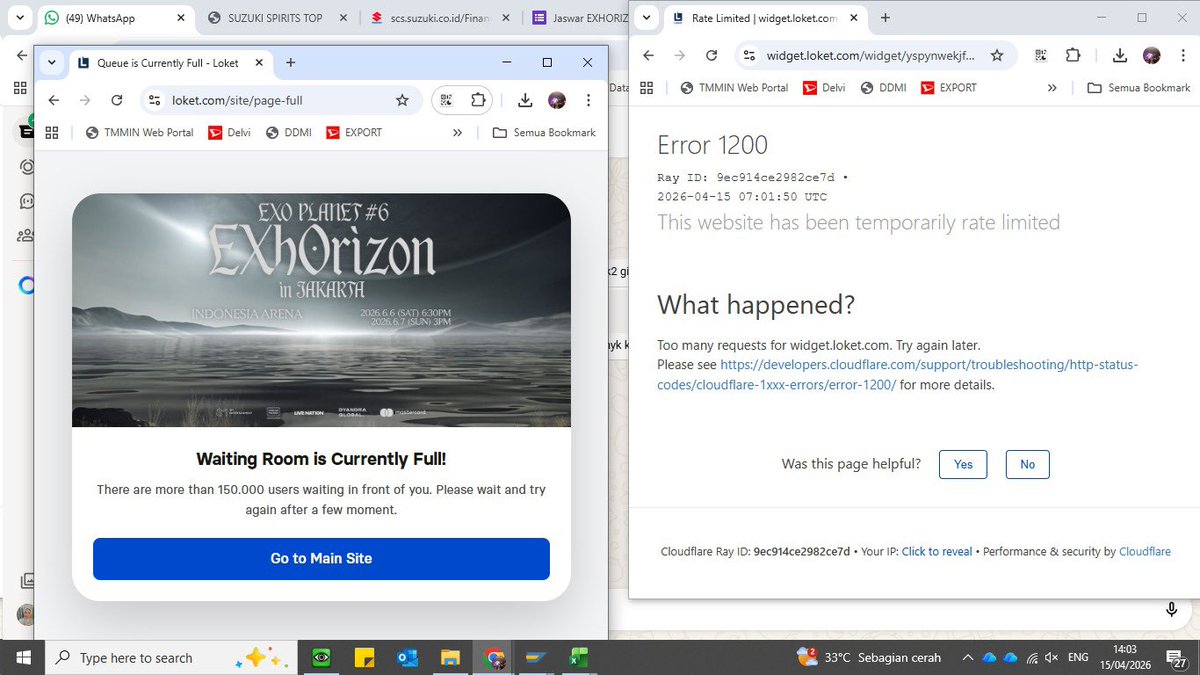Screen dimensions: 1200x675
Task: Click the Go to Main Site button
Action: point(321,559)
